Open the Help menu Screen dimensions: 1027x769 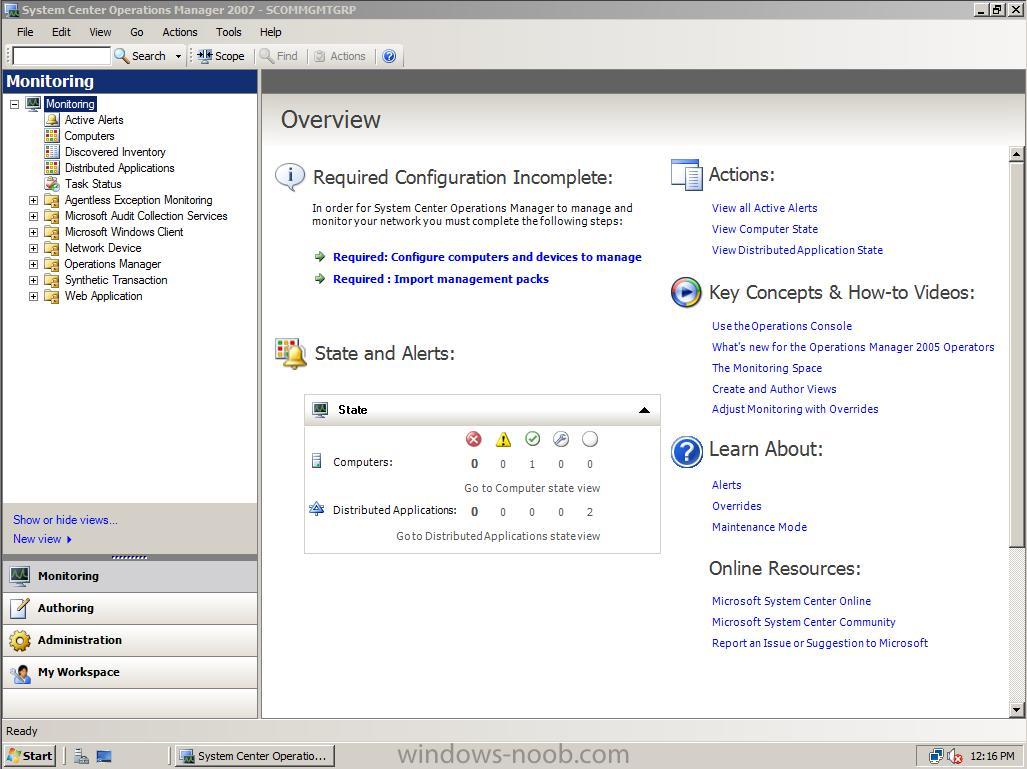pyautogui.click(x=271, y=32)
